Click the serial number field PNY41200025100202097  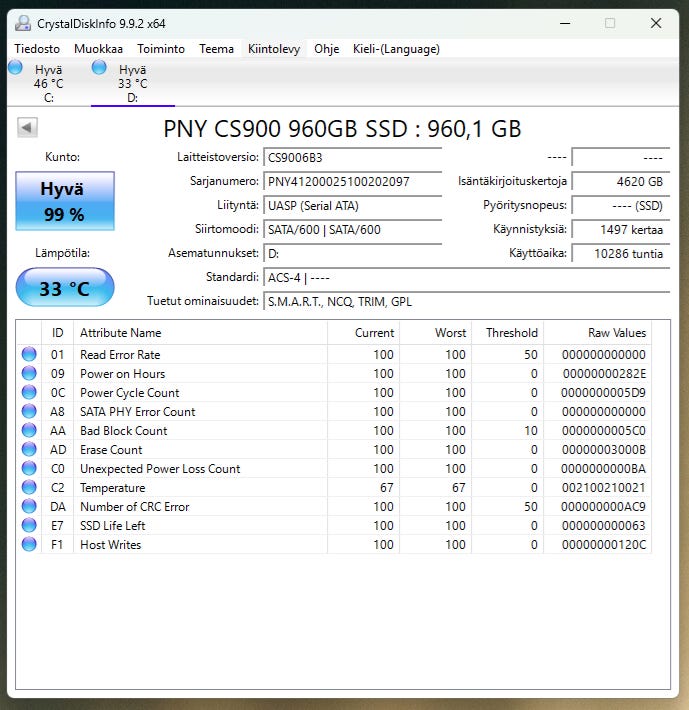pos(352,182)
